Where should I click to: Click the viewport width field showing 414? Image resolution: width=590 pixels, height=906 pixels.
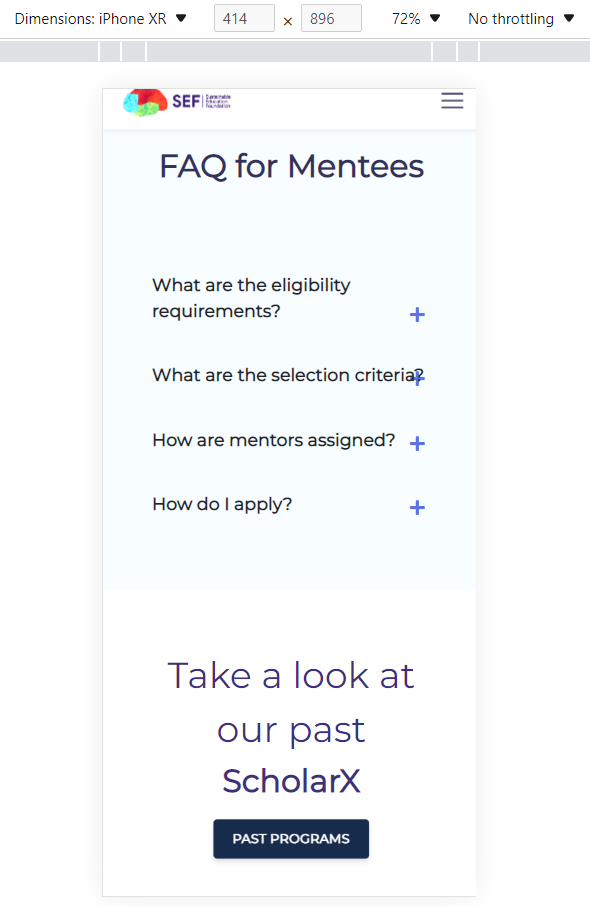pyautogui.click(x=244, y=18)
